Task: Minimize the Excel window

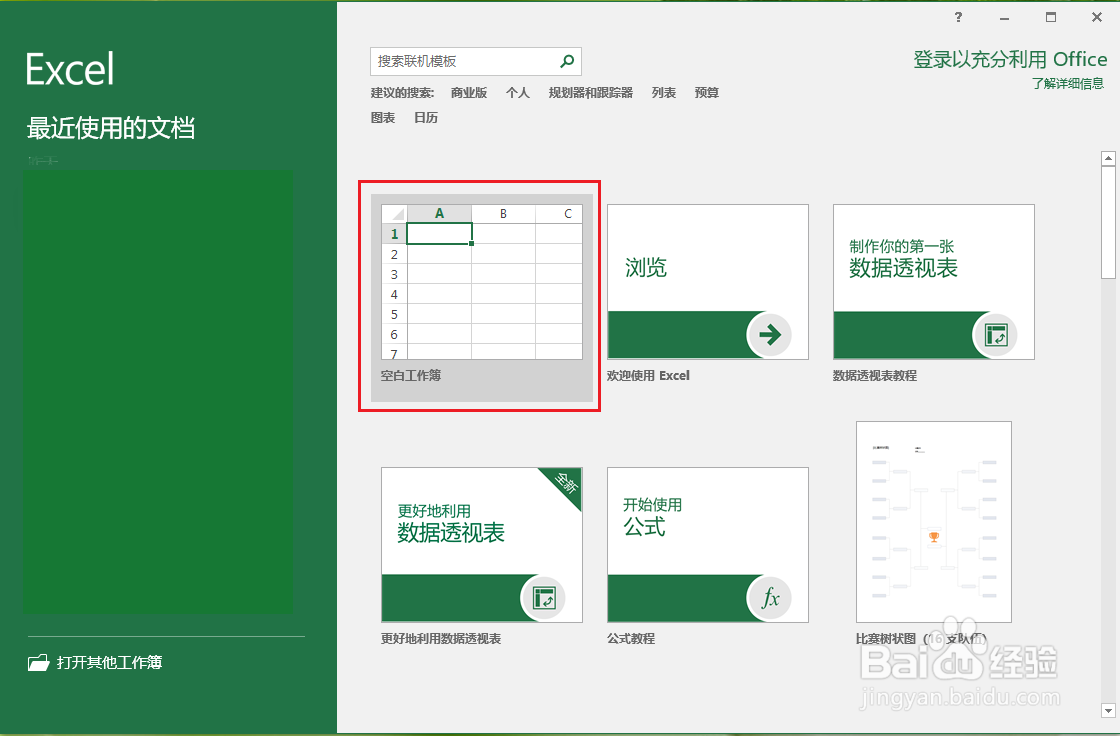Action: [x=1004, y=17]
